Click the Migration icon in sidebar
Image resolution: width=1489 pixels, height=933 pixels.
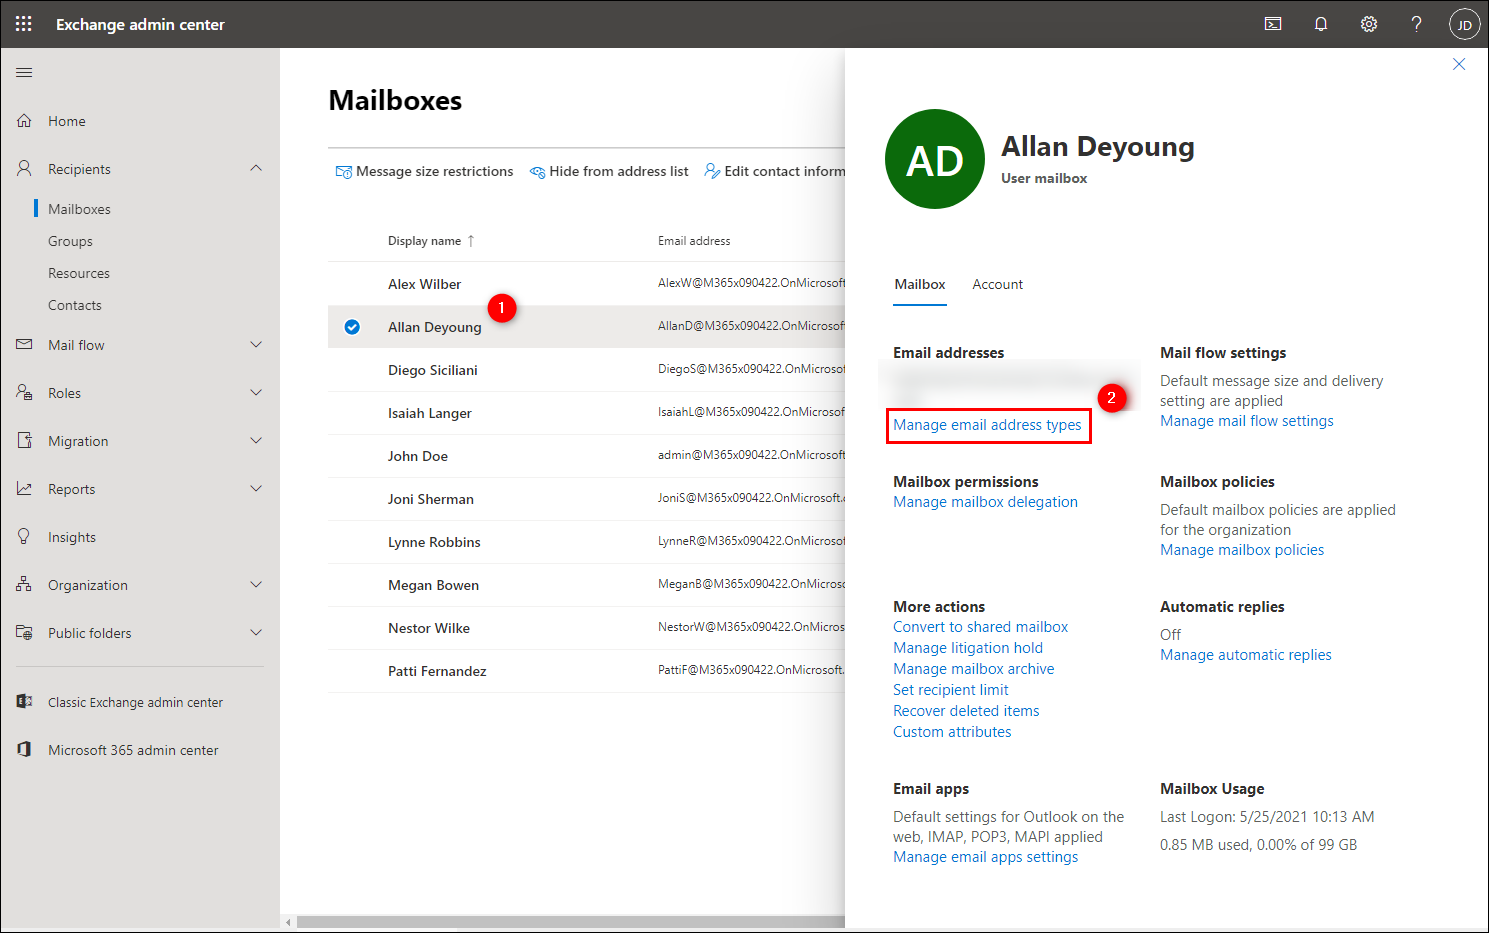click(24, 441)
